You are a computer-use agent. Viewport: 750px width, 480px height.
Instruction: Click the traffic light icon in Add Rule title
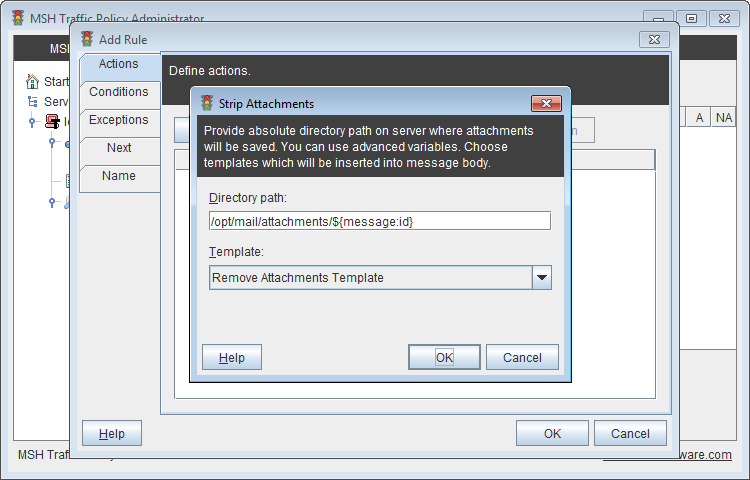pyautogui.click(x=87, y=39)
